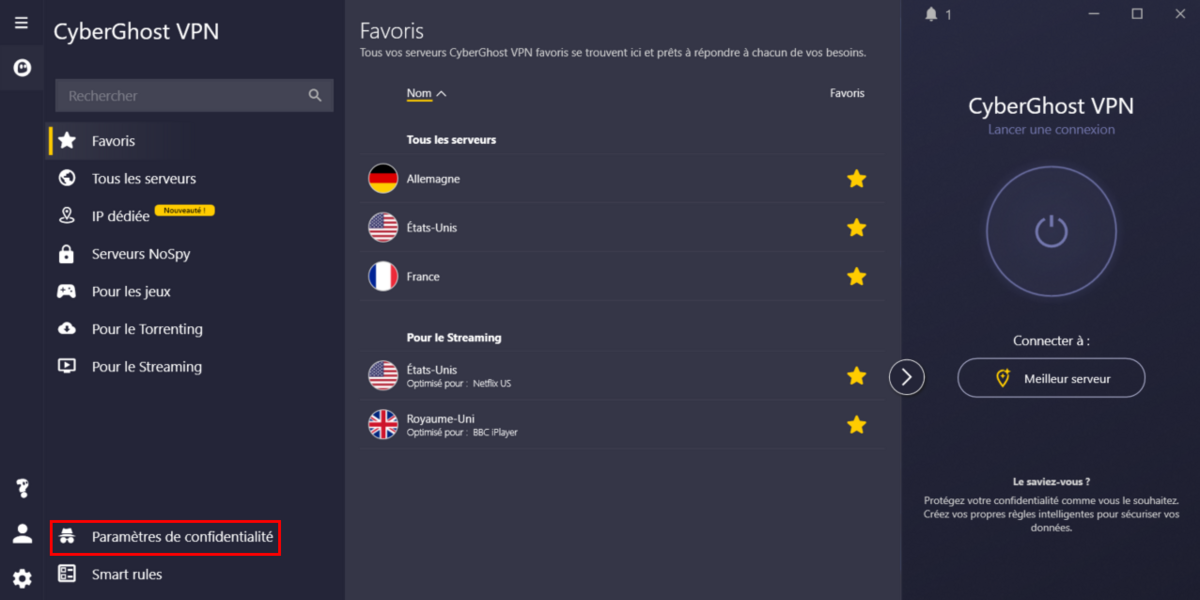The height and width of the screenshot is (600, 1200).
Task: Collapse the server panel with the arrow
Action: 906,377
